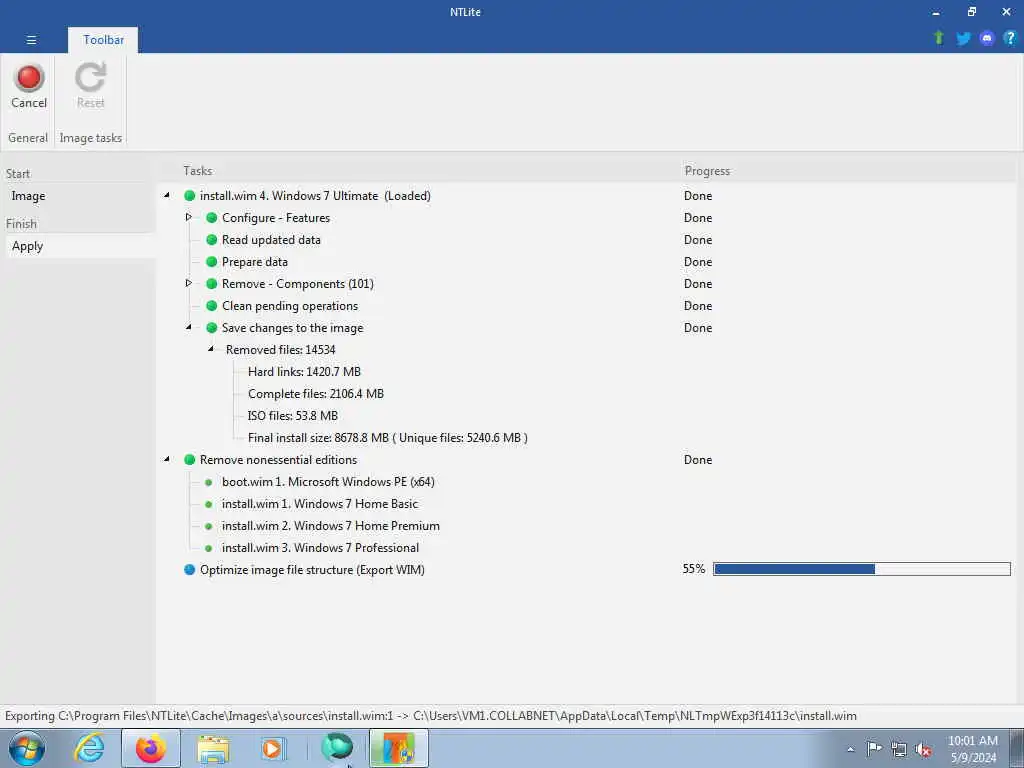Image resolution: width=1024 pixels, height=768 pixels.
Task: Select Apply in the left sidebar
Action: pos(27,246)
